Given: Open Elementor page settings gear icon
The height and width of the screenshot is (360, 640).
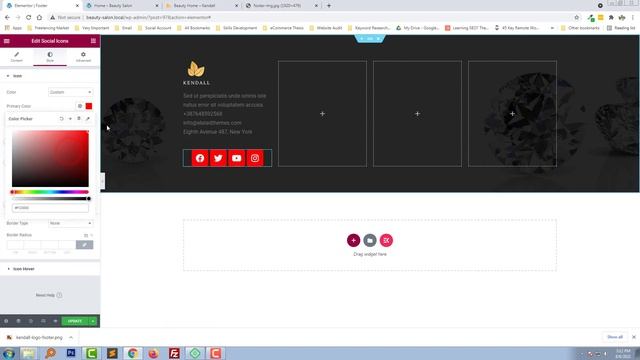Looking at the screenshot, I should click(x=6, y=321).
